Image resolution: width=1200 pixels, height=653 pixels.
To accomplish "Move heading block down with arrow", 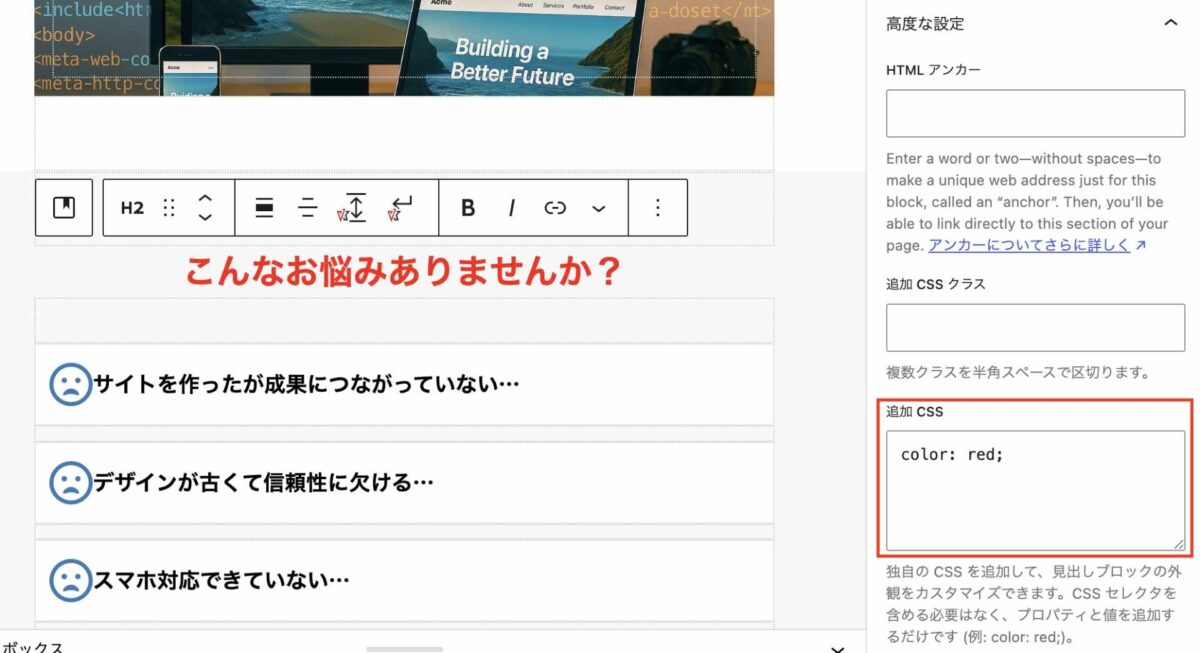I will (x=205, y=217).
